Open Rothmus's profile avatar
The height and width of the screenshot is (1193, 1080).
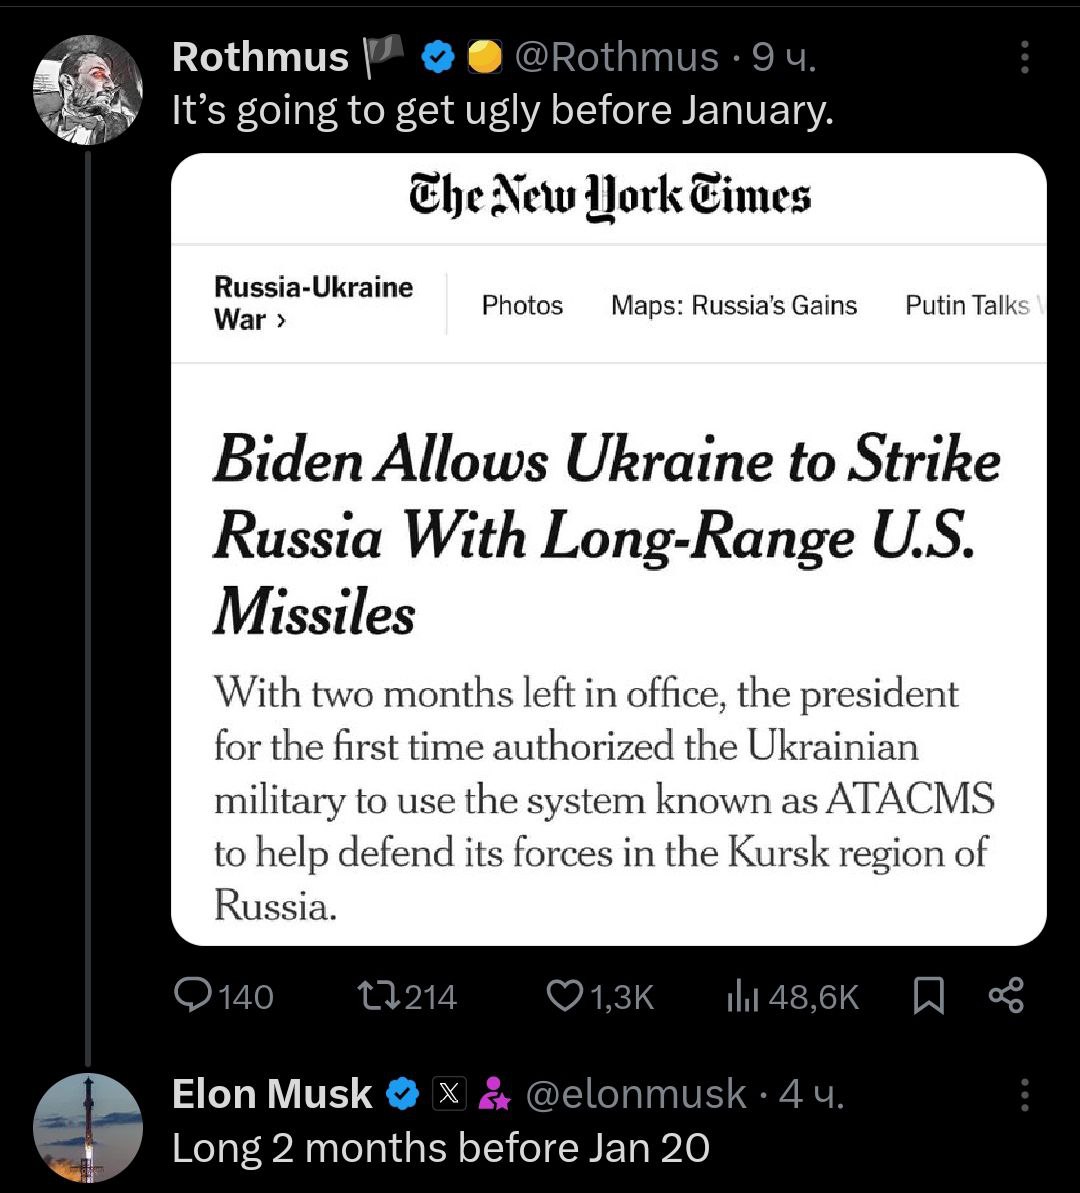coord(88,90)
